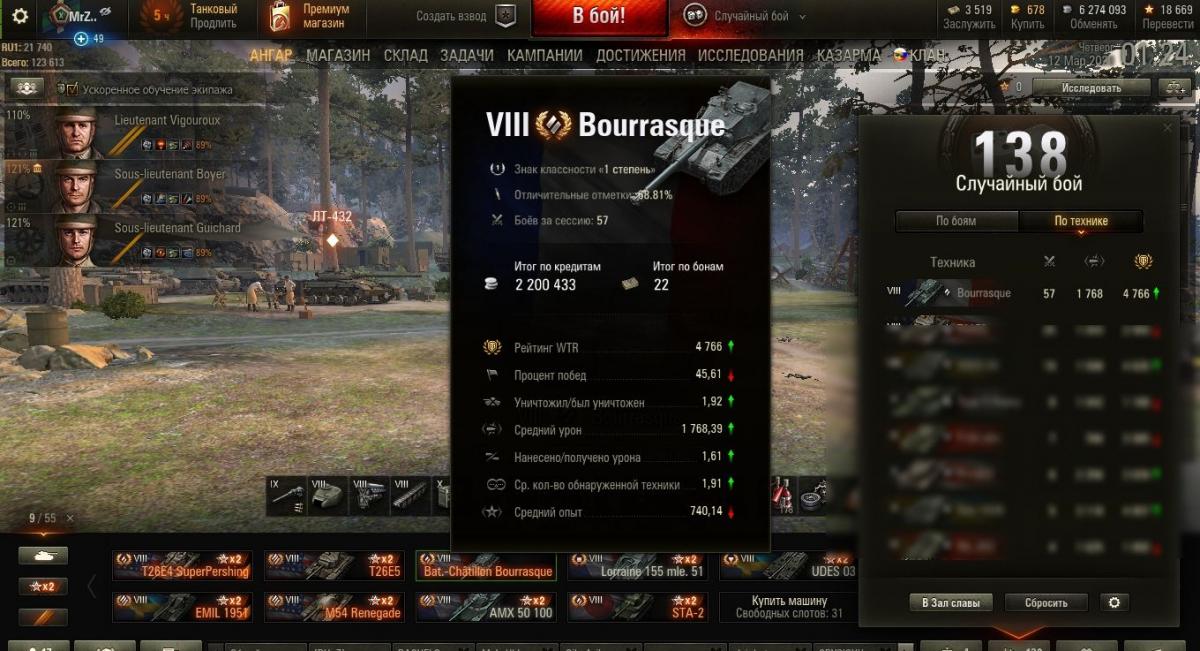Click the blue plus icon under nickname
1200x651 pixels.
(x=82, y=39)
